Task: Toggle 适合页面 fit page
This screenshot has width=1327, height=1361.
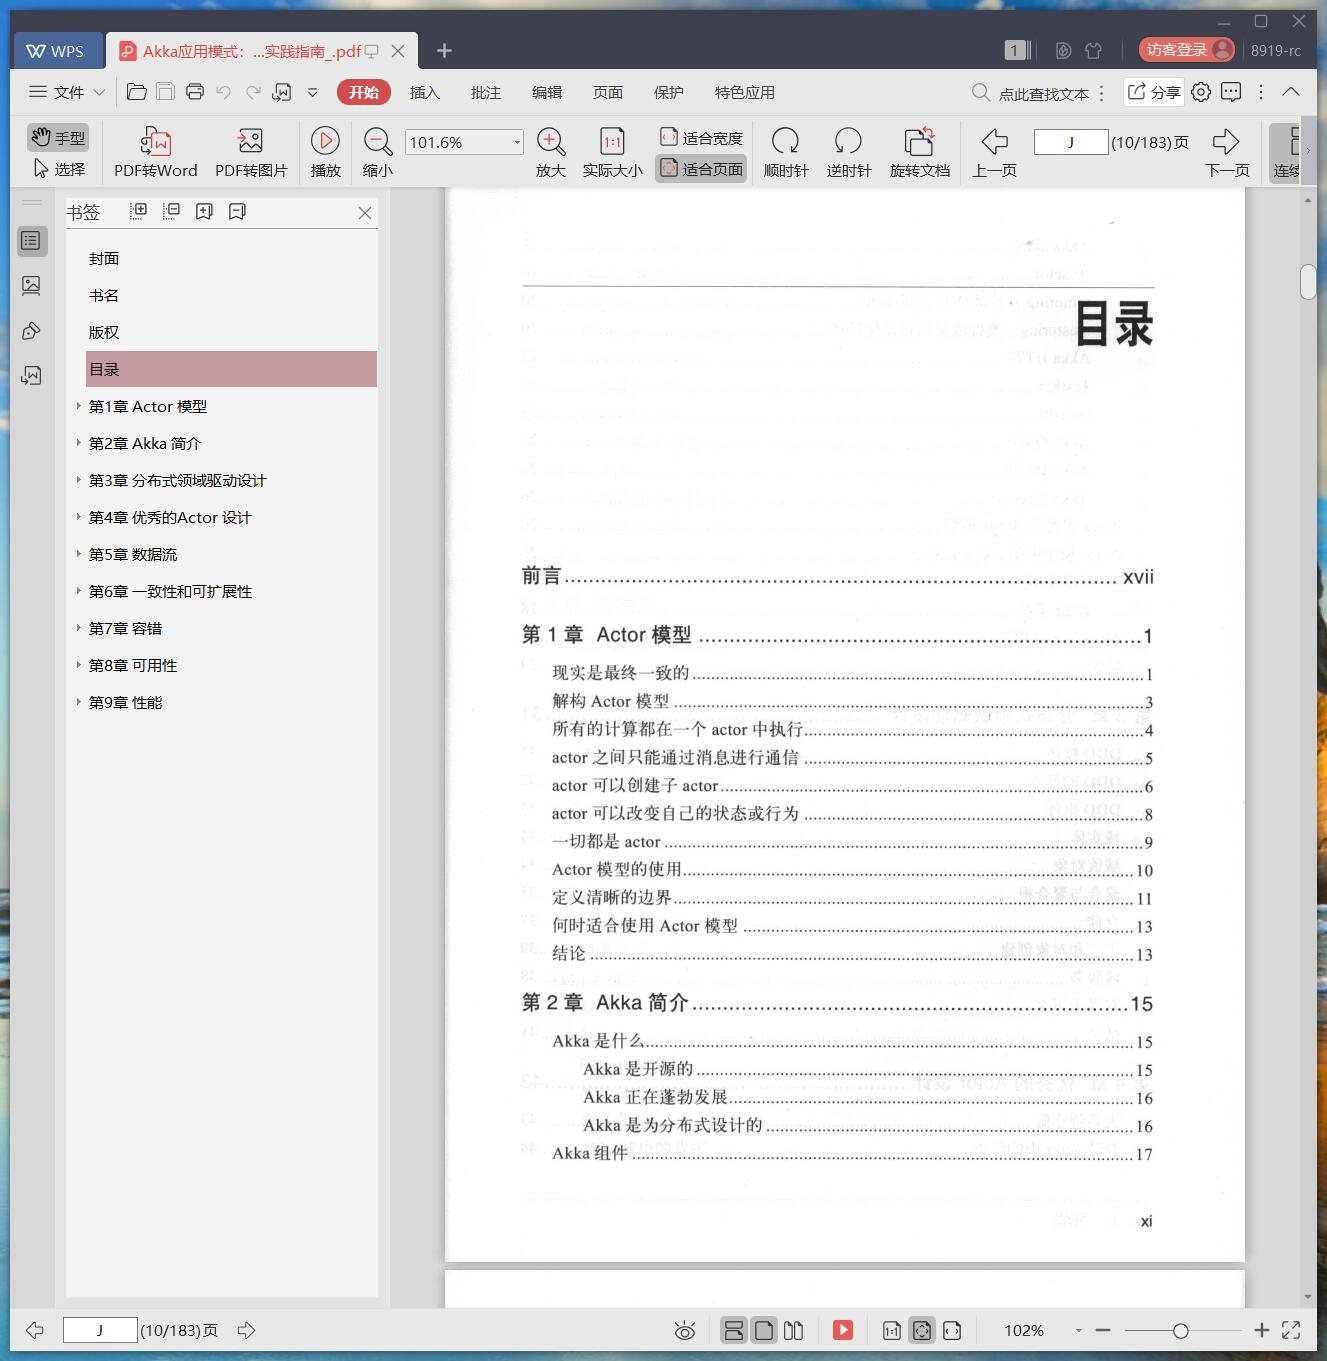Action: (701, 169)
